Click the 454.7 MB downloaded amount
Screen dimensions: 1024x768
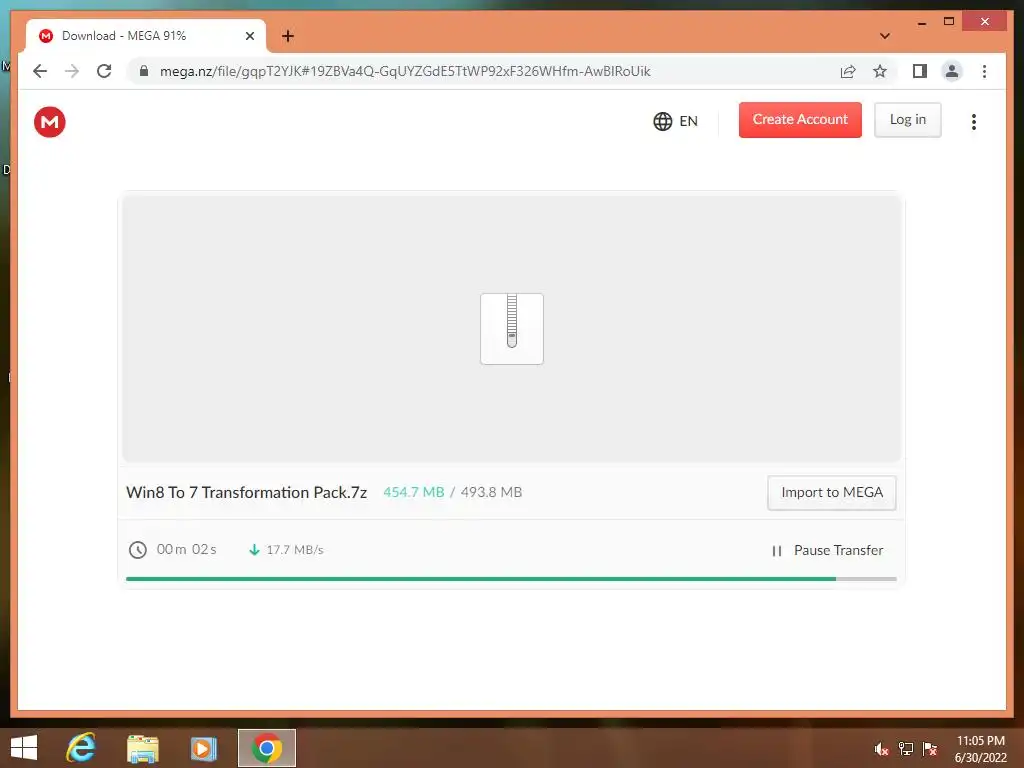click(x=413, y=492)
